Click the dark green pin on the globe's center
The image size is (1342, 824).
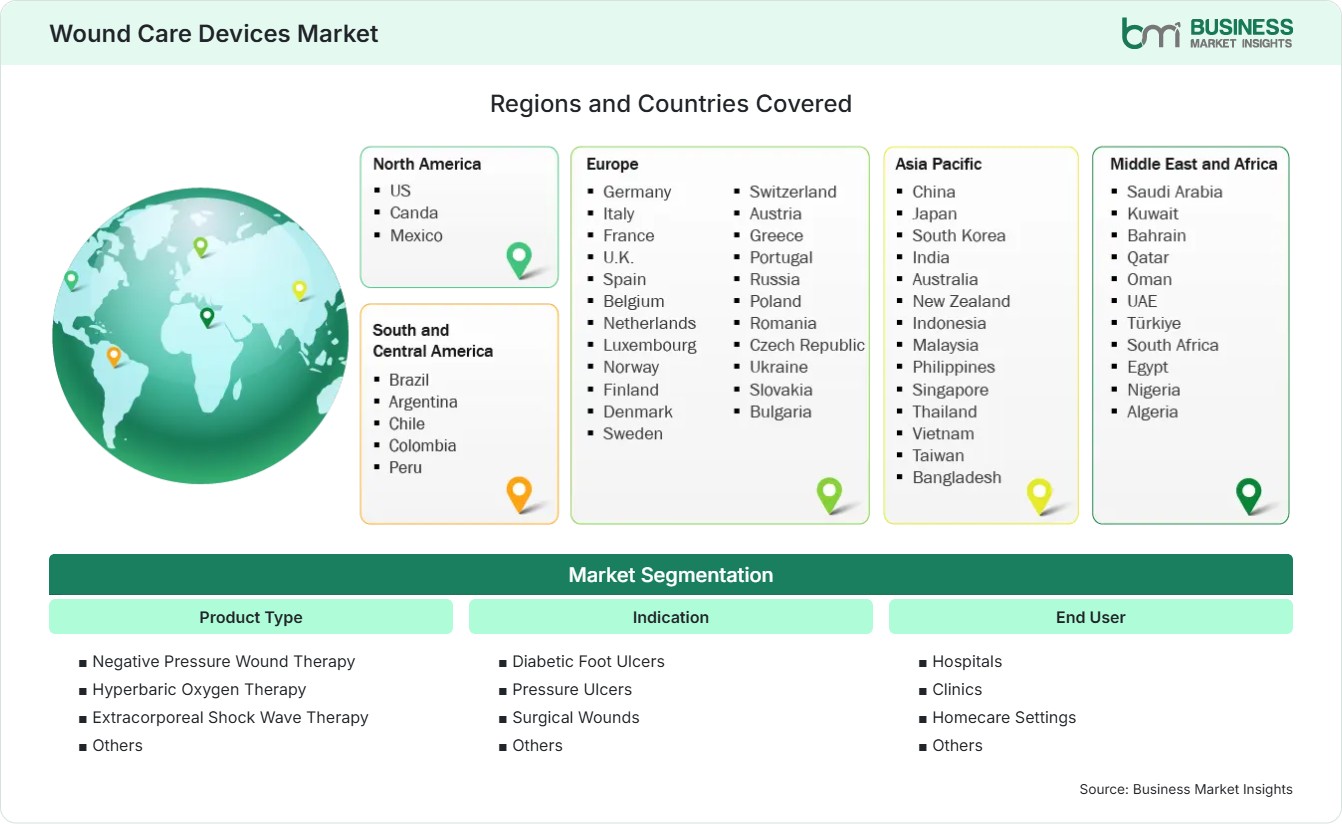point(207,317)
